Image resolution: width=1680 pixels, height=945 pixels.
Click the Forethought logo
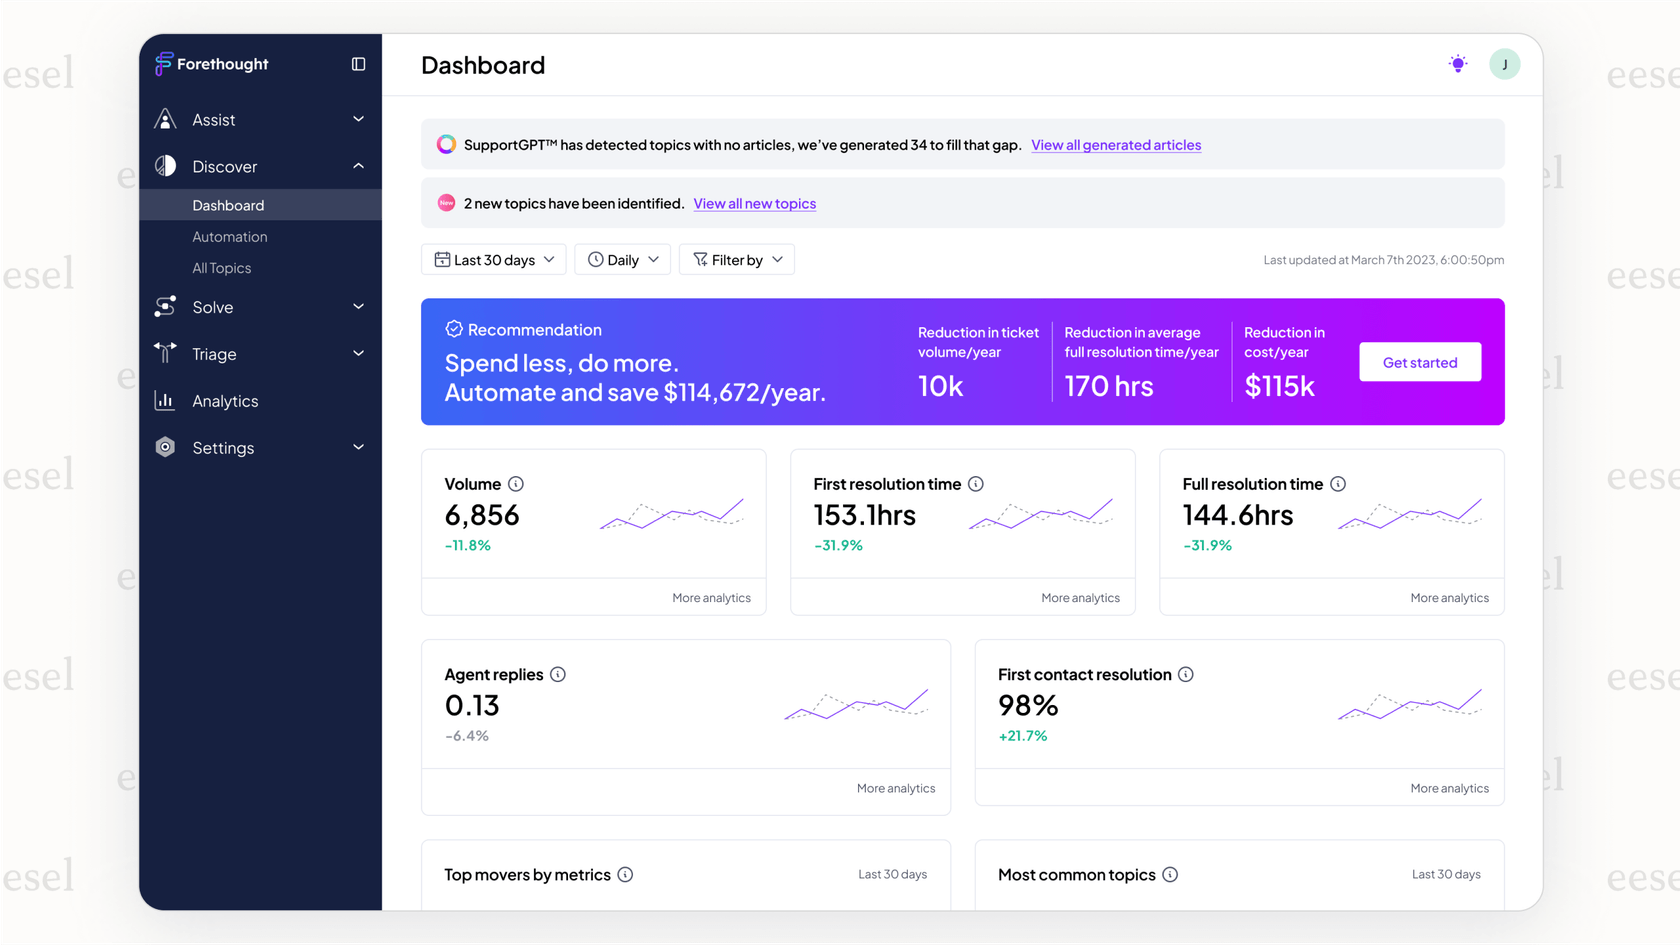click(x=212, y=64)
